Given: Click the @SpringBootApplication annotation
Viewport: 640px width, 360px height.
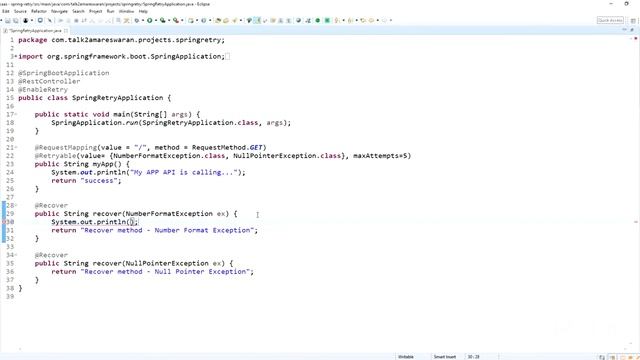Looking at the screenshot, I should point(64,73).
